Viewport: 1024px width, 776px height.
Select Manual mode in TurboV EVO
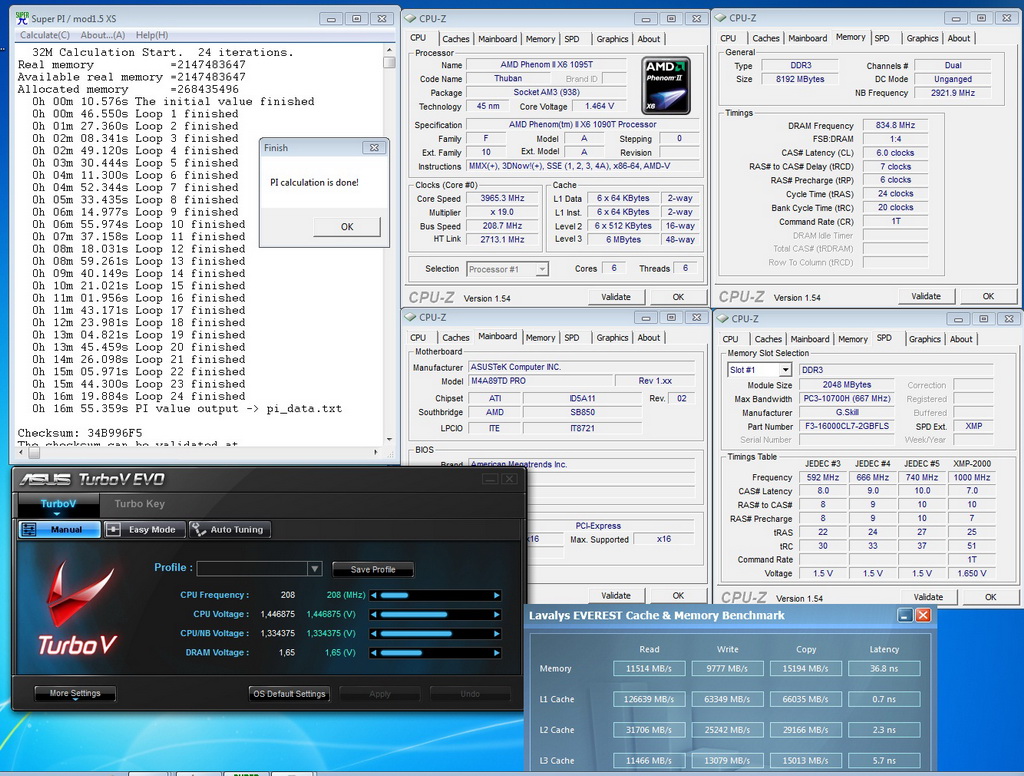[x=59, y=530]
